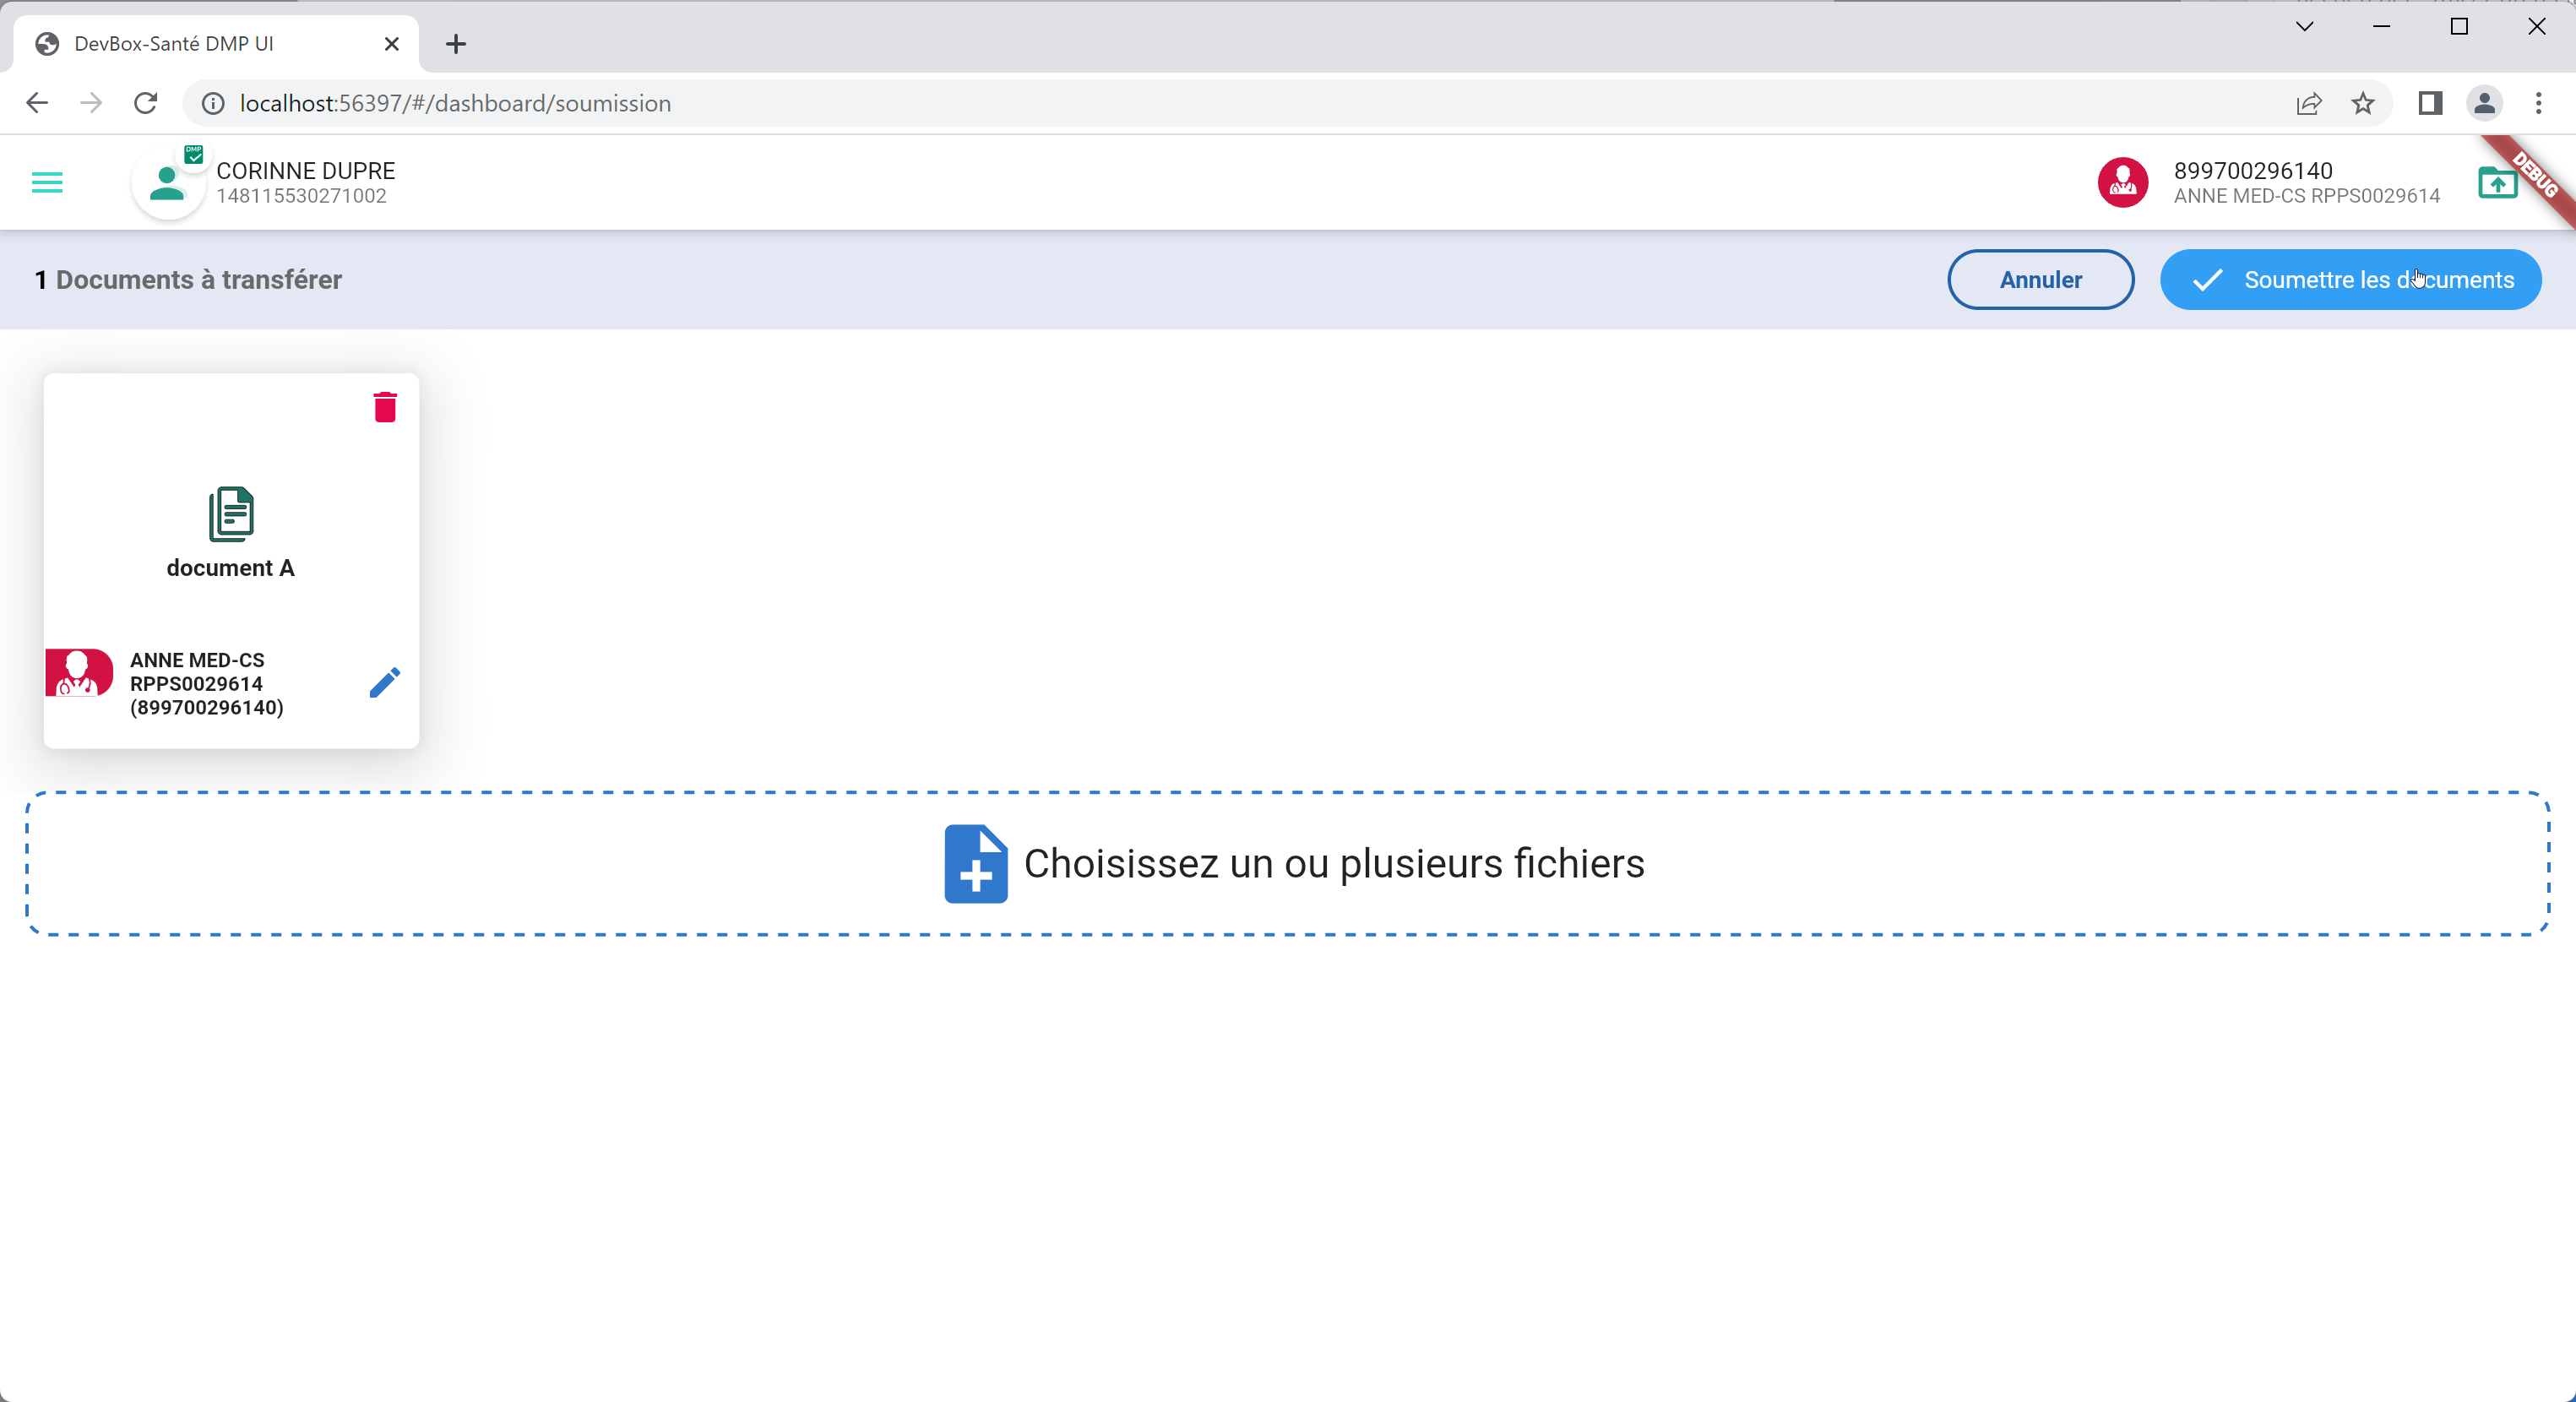Edit the document author with the pencil icon
2576x1402 pixels.
click(x=385, y=683)
